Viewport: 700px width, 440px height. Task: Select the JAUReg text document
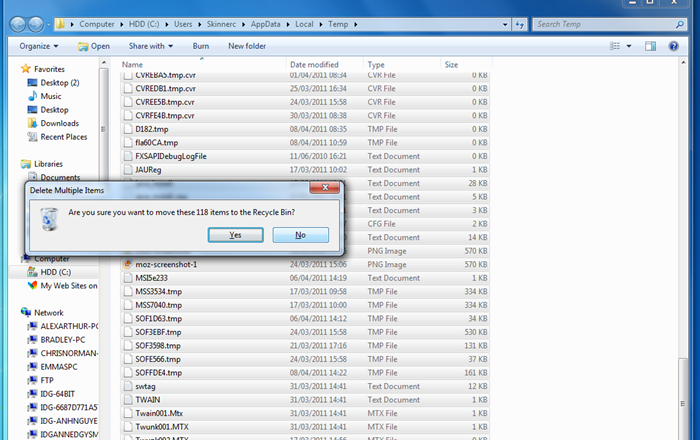[305, 170]
